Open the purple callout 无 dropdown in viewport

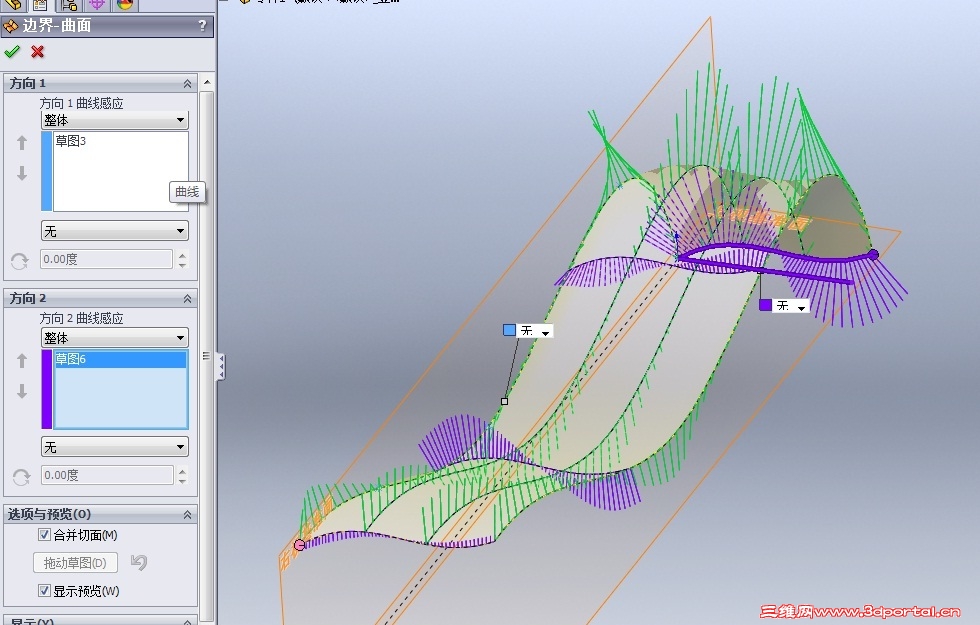(801, 307)
